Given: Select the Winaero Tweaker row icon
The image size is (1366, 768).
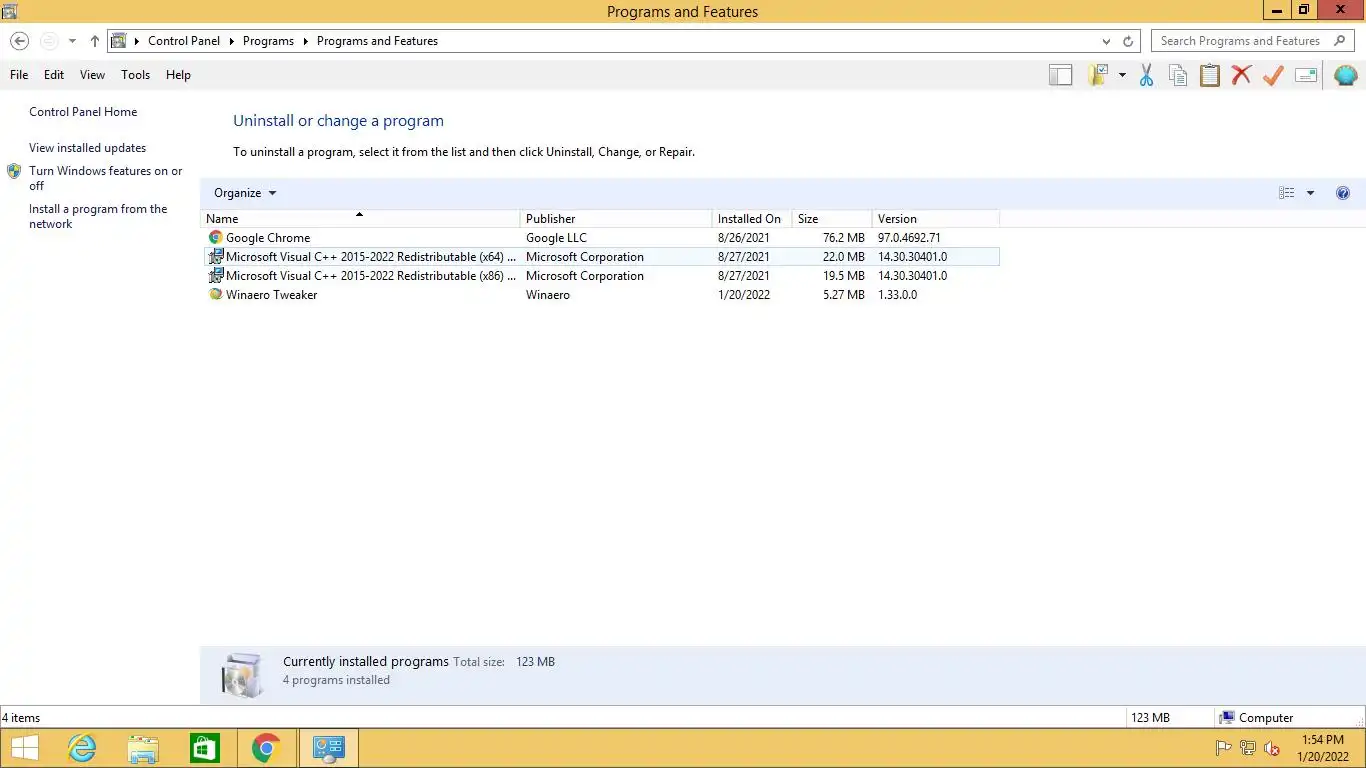Looking at the screenshot, I should (215, 295).
